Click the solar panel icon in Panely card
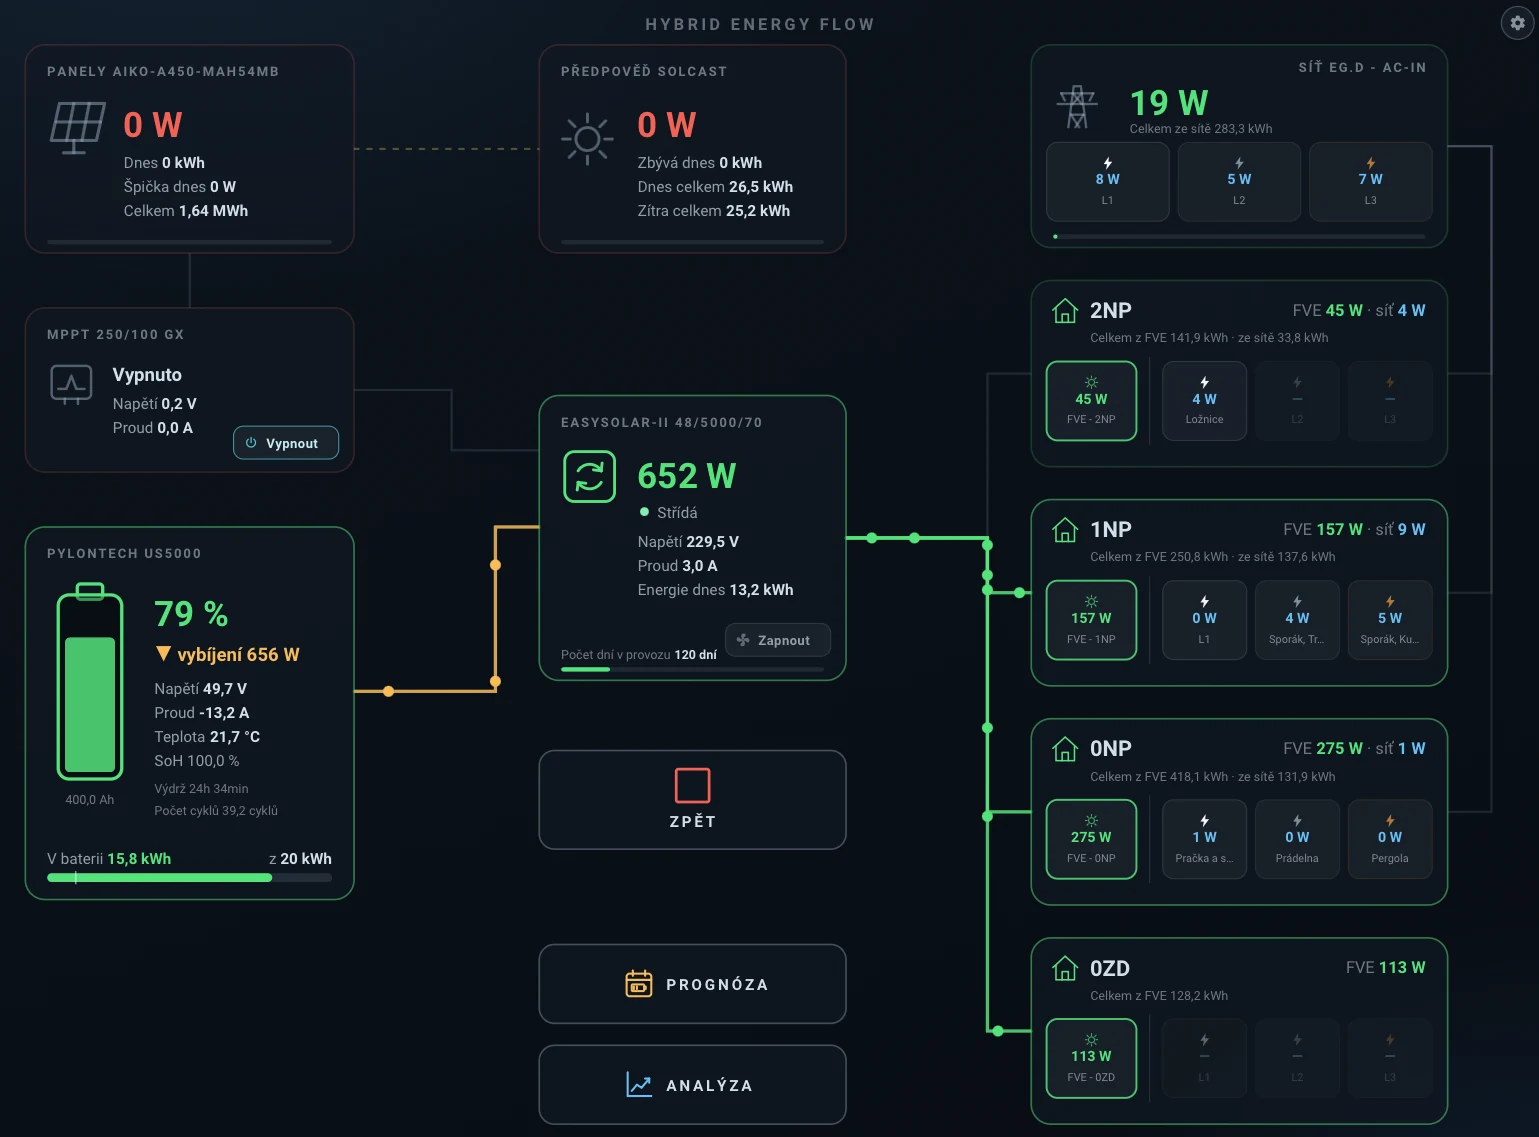 [x=77, y=128]
